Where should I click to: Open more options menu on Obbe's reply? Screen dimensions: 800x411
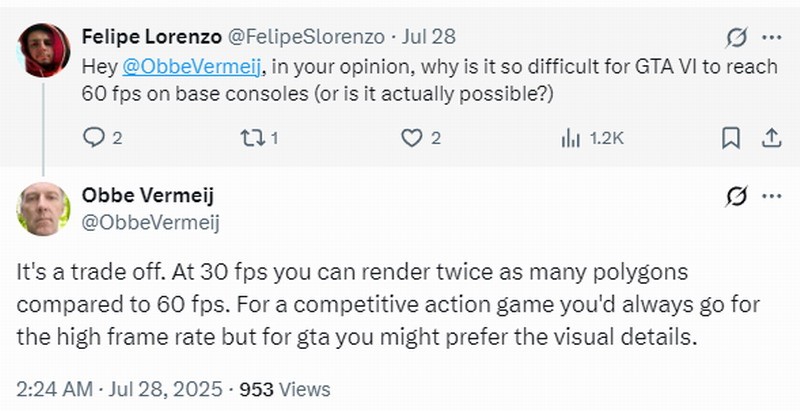coord(771,196)
